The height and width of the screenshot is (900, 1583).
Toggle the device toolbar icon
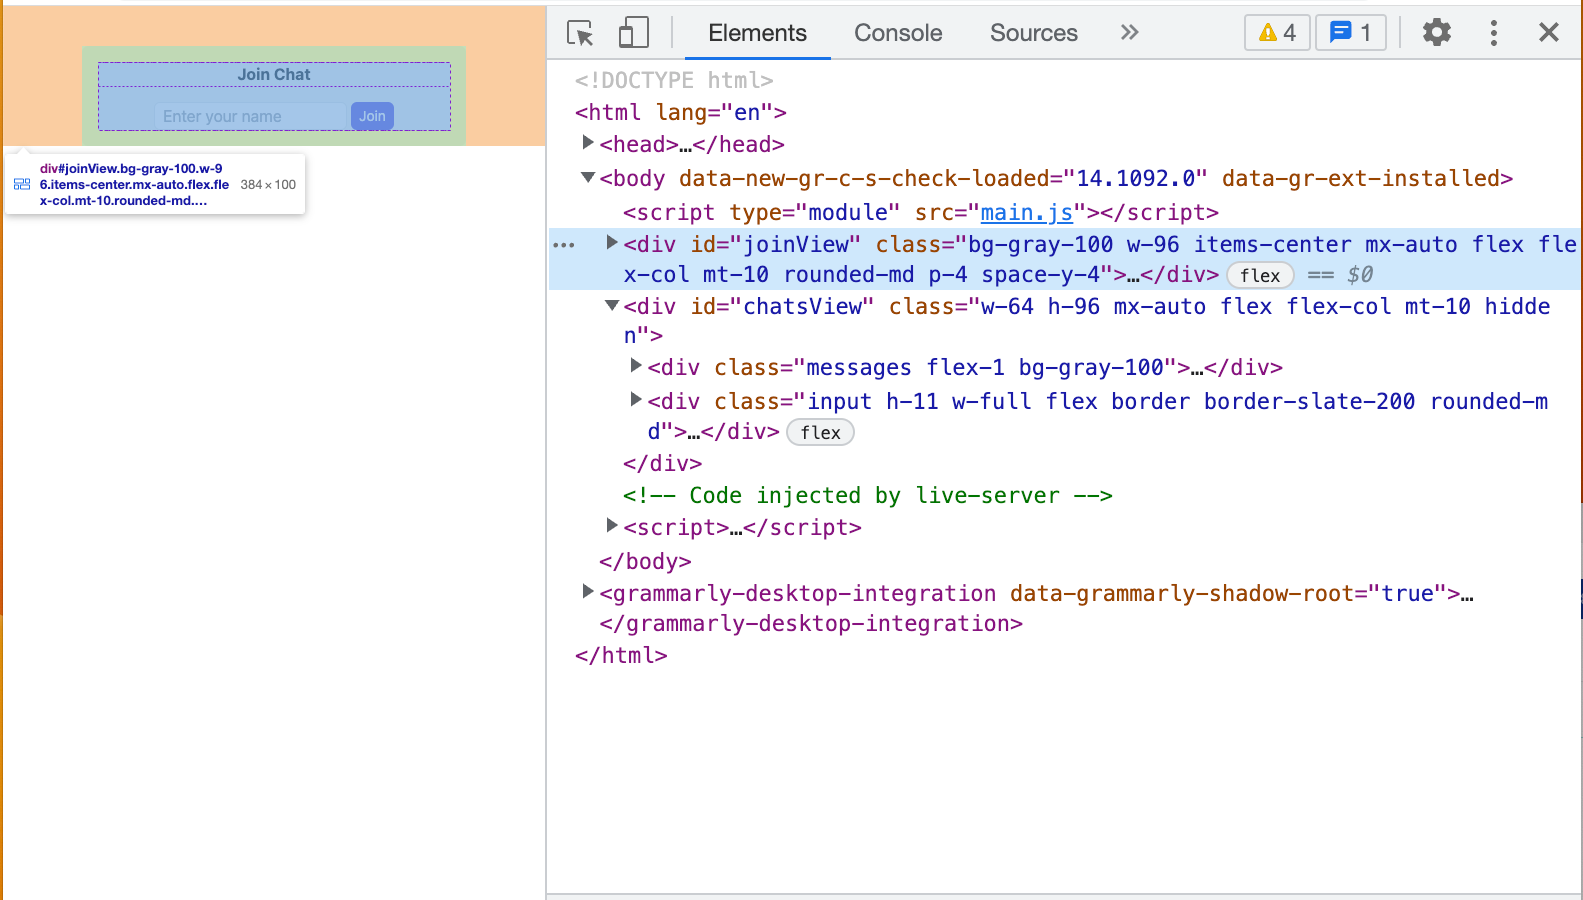pyautogui.click(x=633, y=33)
